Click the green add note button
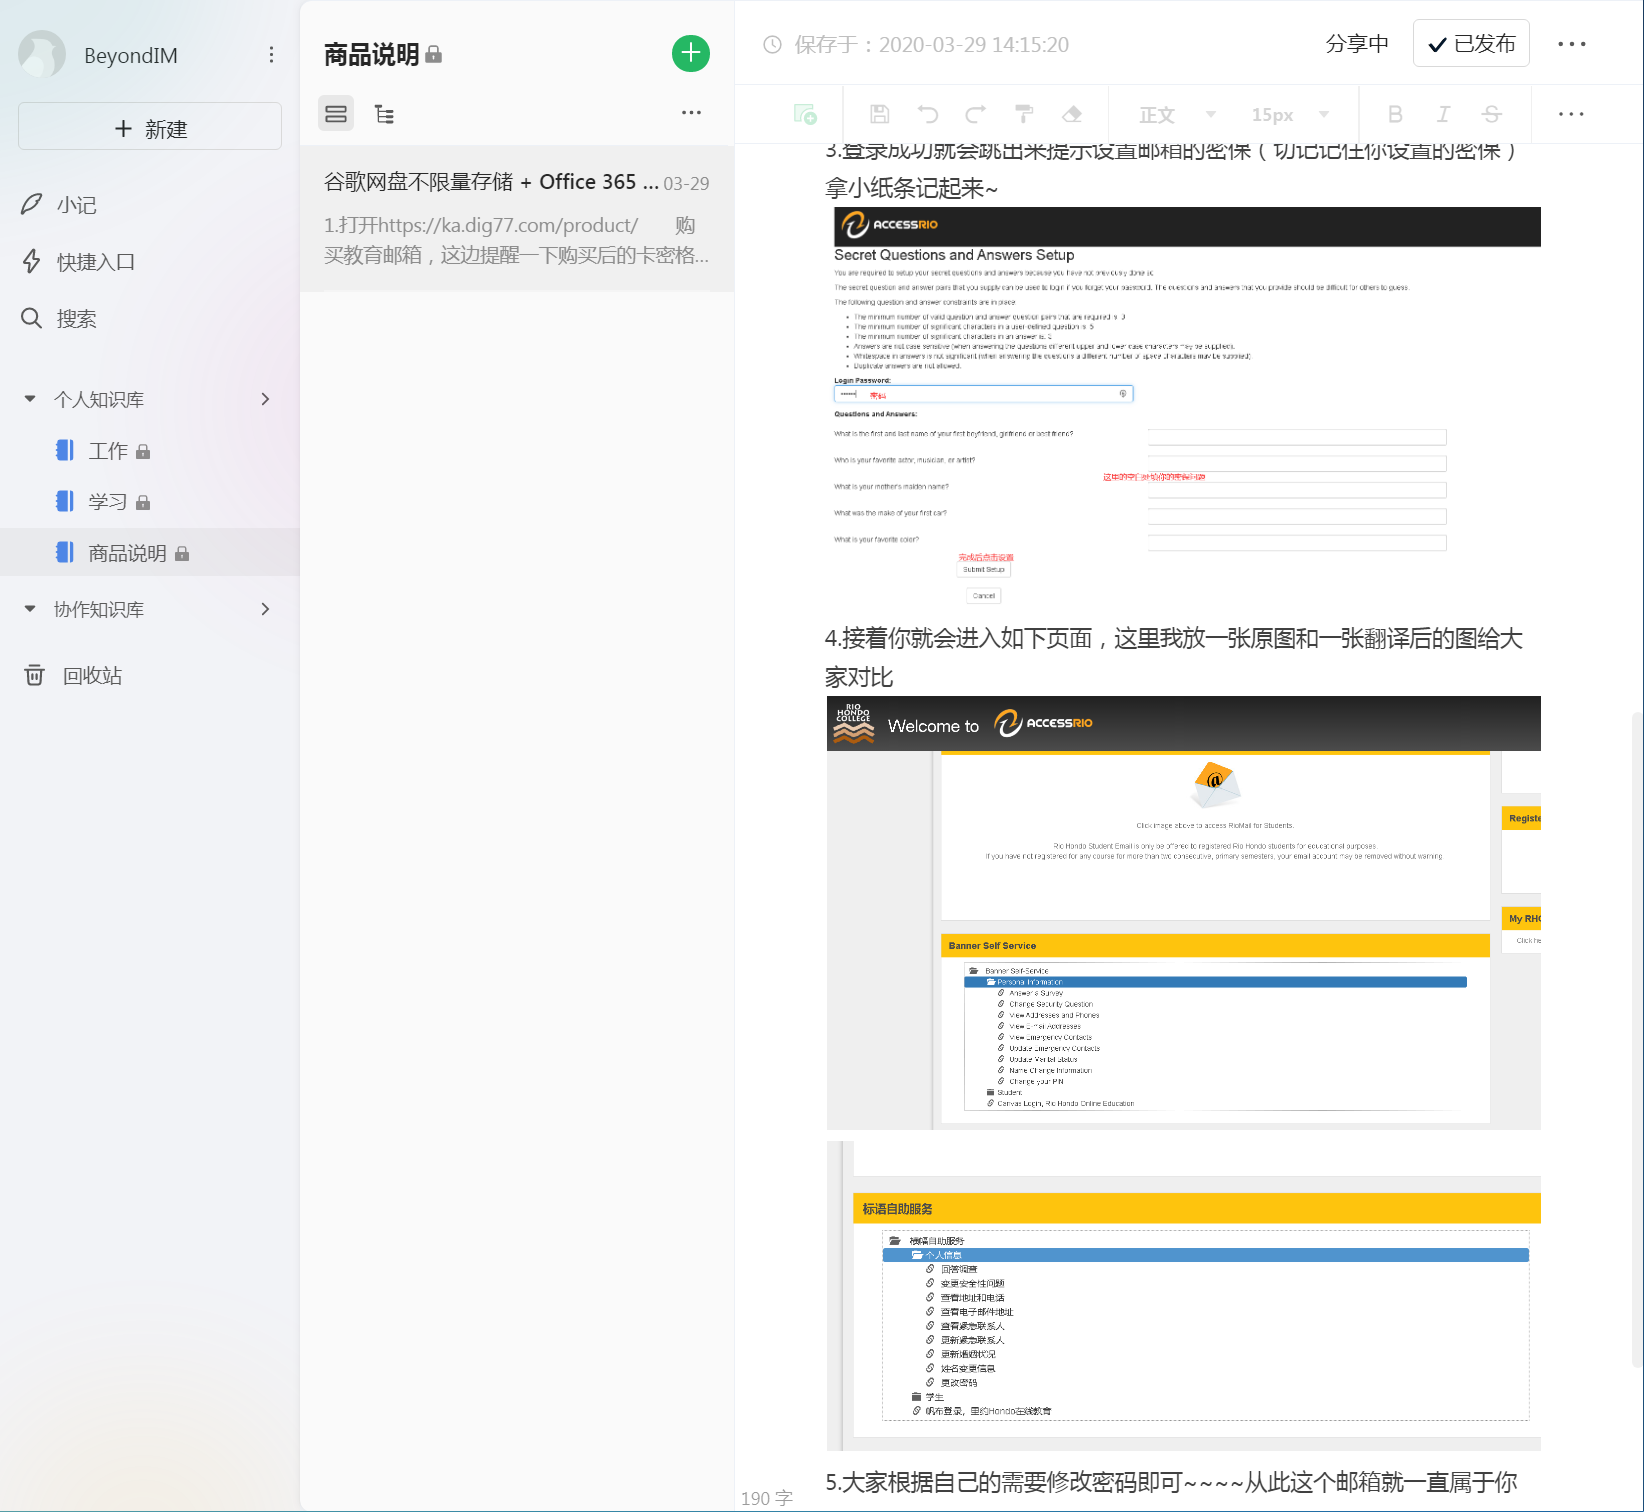 click(x=690, y=53)
